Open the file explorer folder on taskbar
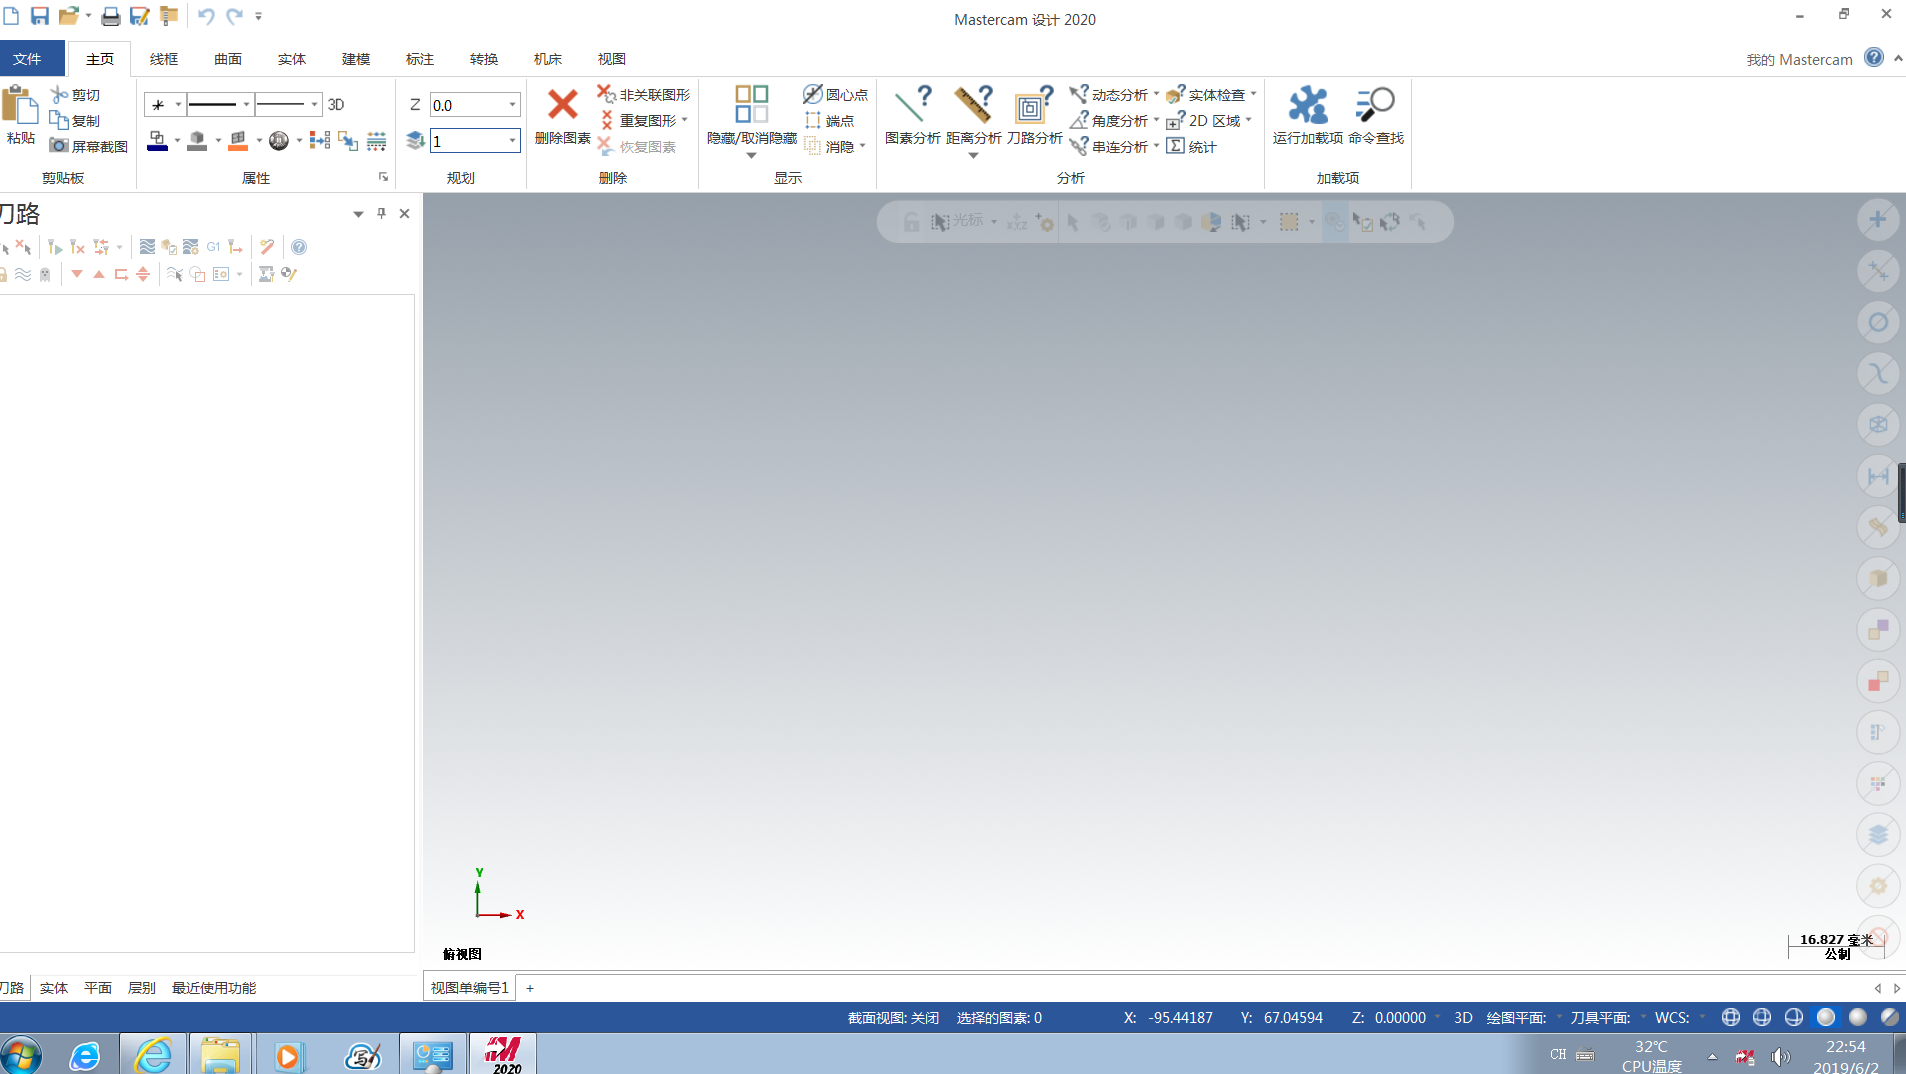The height and width of the screenshot is (1074, 1906). click(x=220, y=1055)
